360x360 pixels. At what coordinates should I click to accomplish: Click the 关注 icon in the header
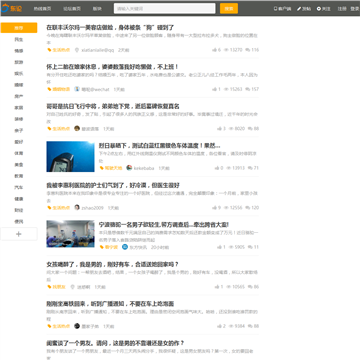(319, 9)
